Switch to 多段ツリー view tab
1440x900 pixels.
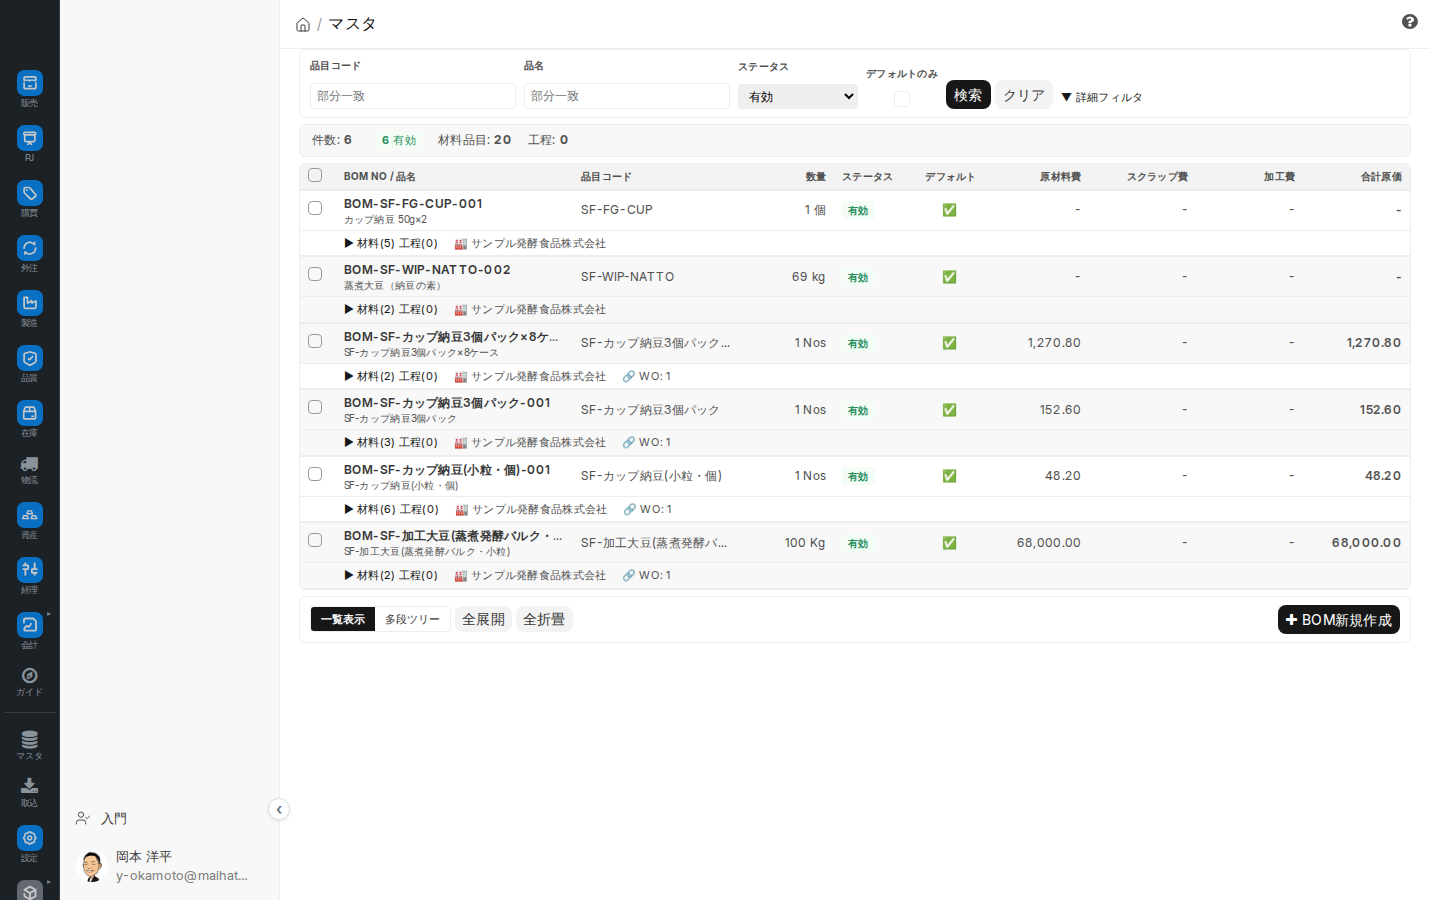point(412,620)
